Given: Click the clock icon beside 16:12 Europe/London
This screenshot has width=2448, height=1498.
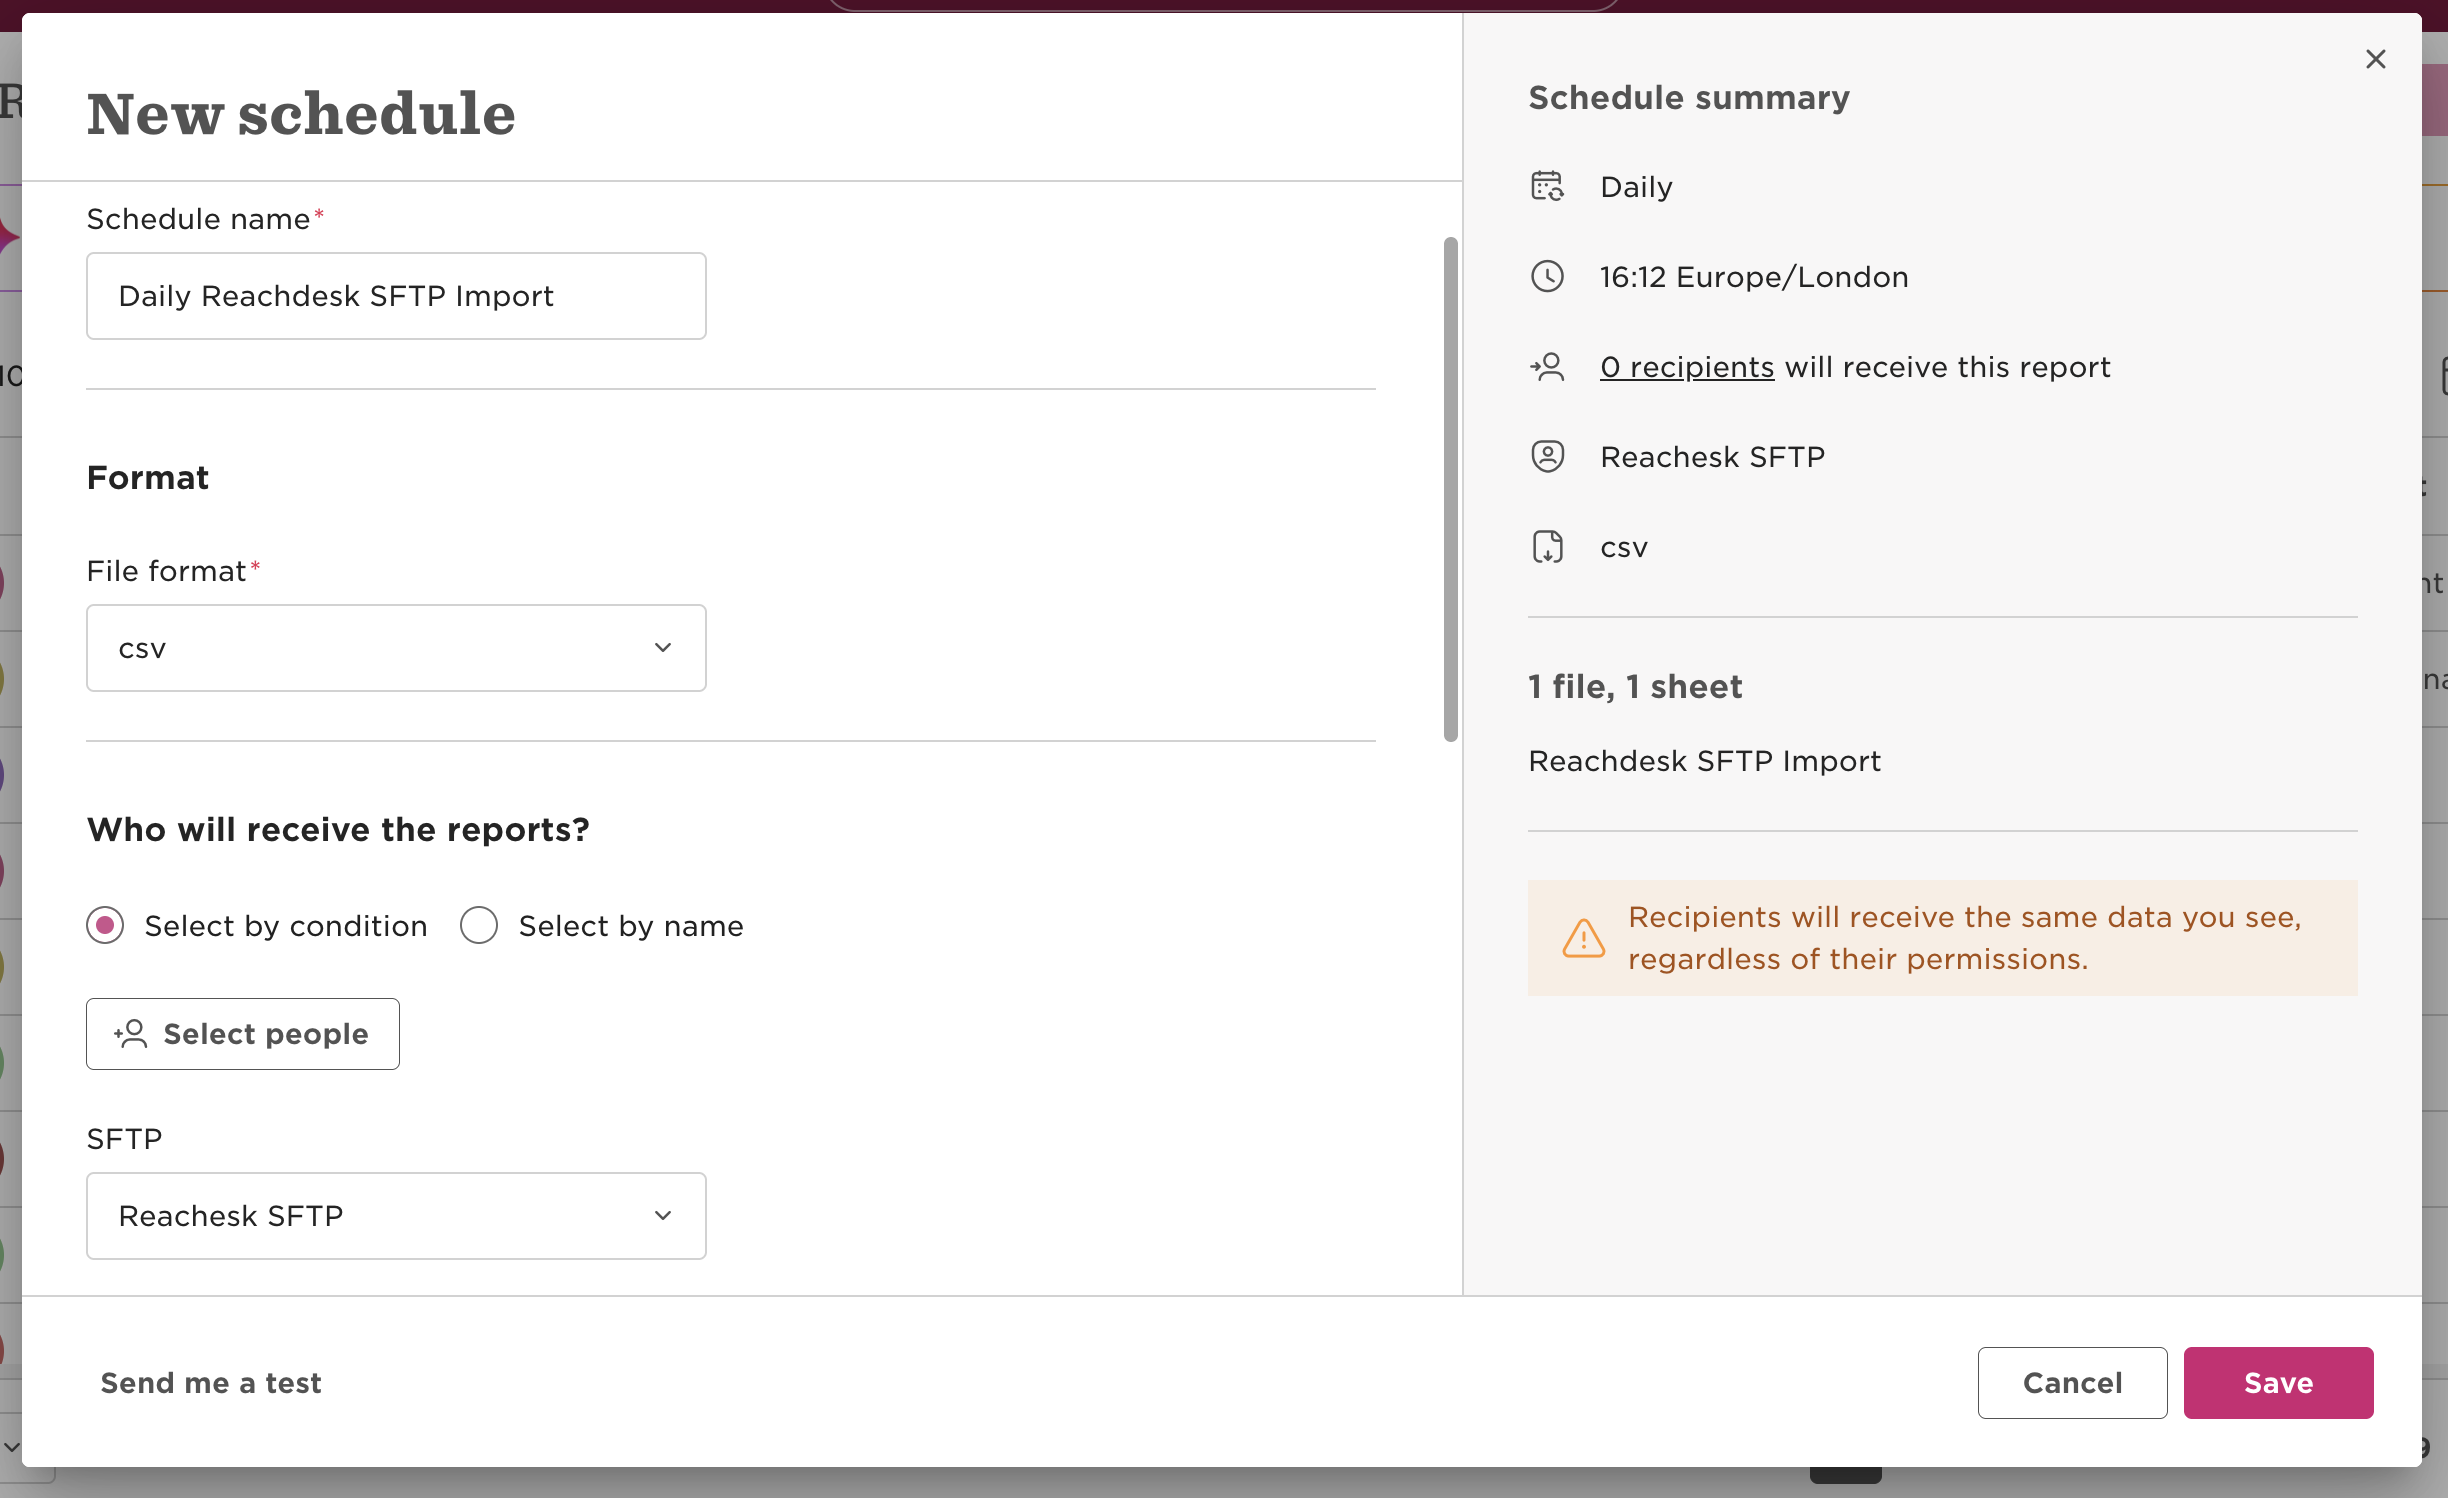Looking at the screenshot, I should coord(1547,276).
